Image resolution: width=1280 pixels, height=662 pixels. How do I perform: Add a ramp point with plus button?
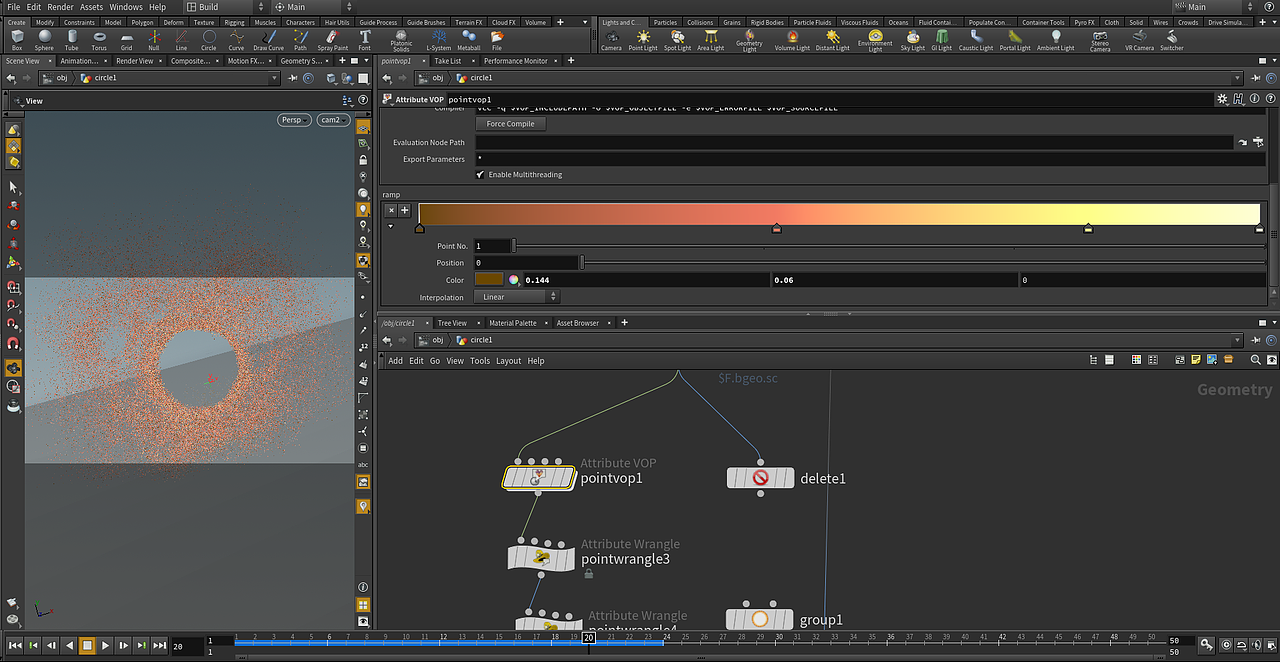pyautogui.click(x=405, y=210)
